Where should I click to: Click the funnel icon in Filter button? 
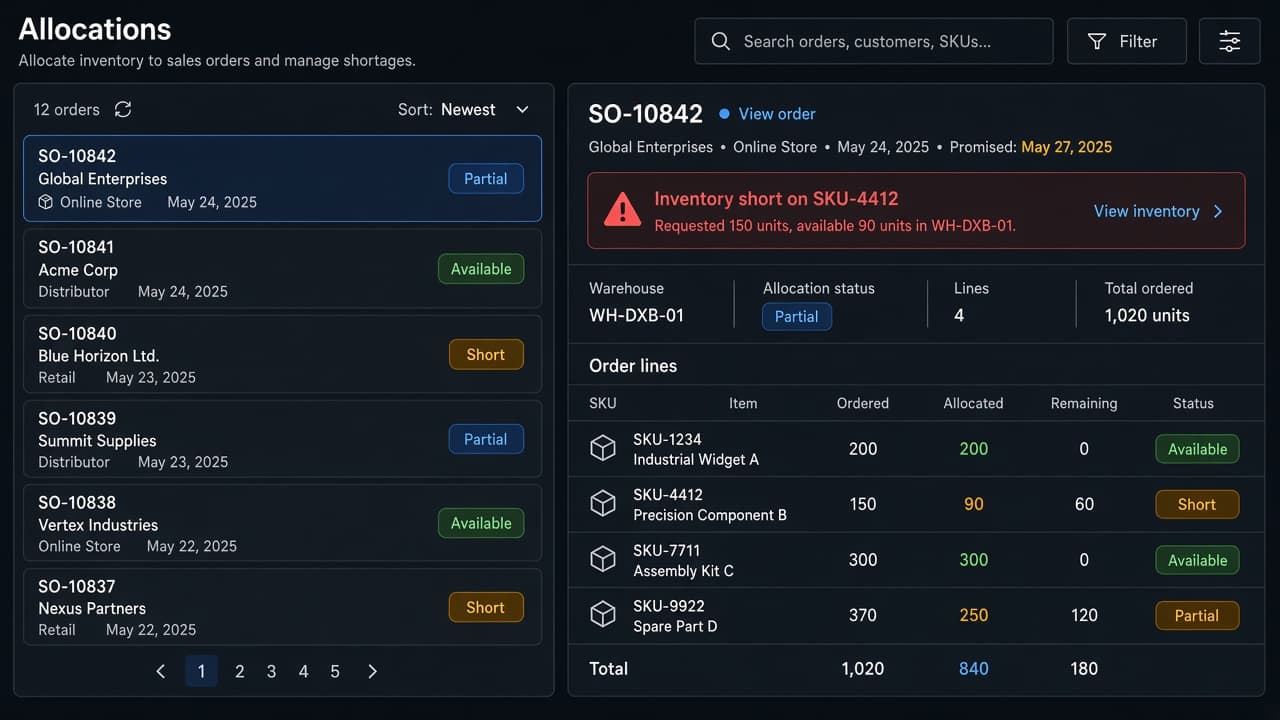point(1097,41)
